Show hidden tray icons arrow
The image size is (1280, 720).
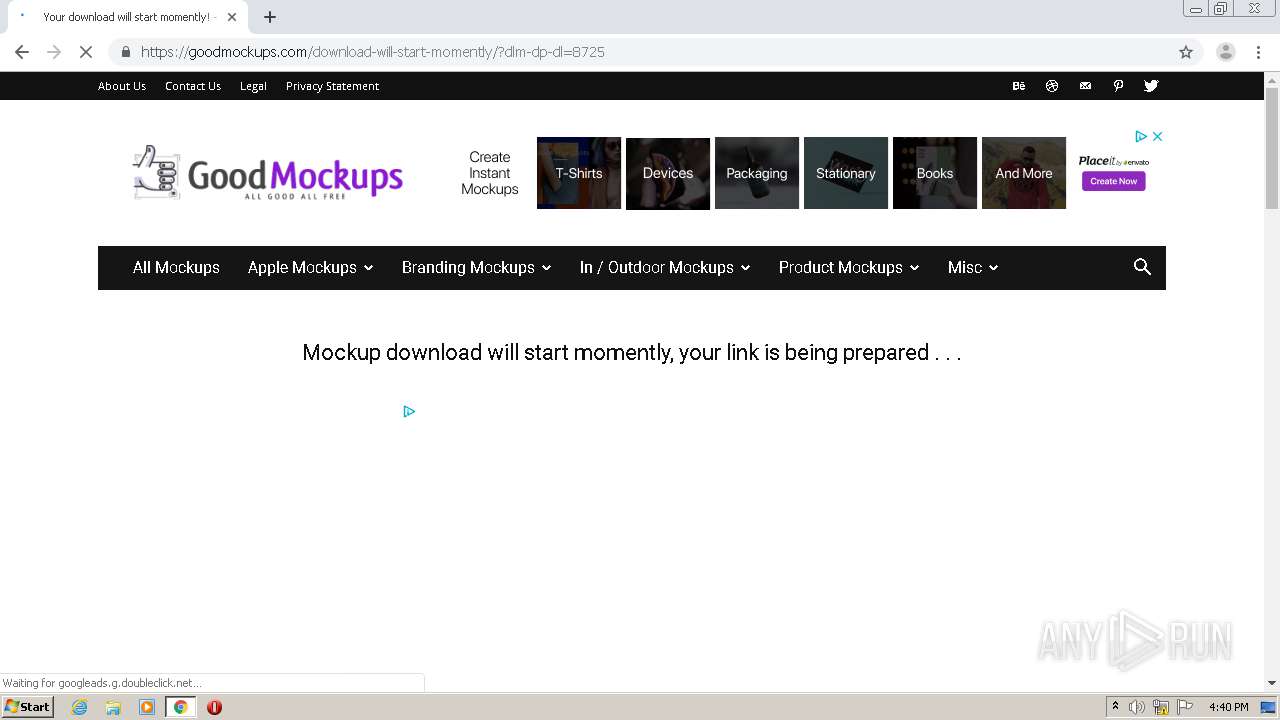click(x=1115, y=707)
